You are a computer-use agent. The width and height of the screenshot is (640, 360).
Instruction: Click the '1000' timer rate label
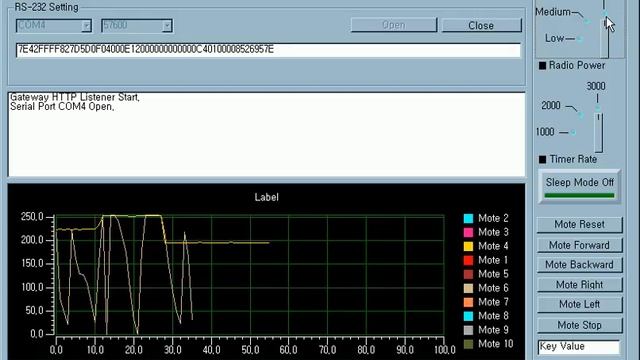[x=545, y=132]
